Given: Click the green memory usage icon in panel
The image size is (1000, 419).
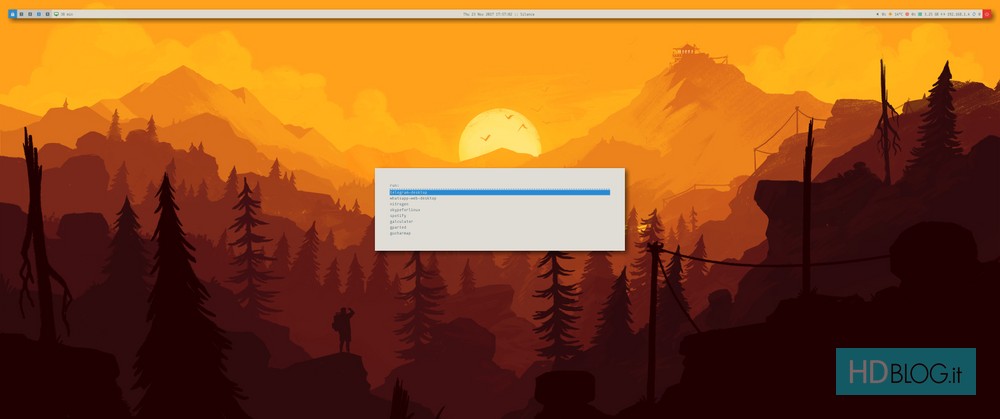Looking at the screenshot, I should tap(920, 14).
